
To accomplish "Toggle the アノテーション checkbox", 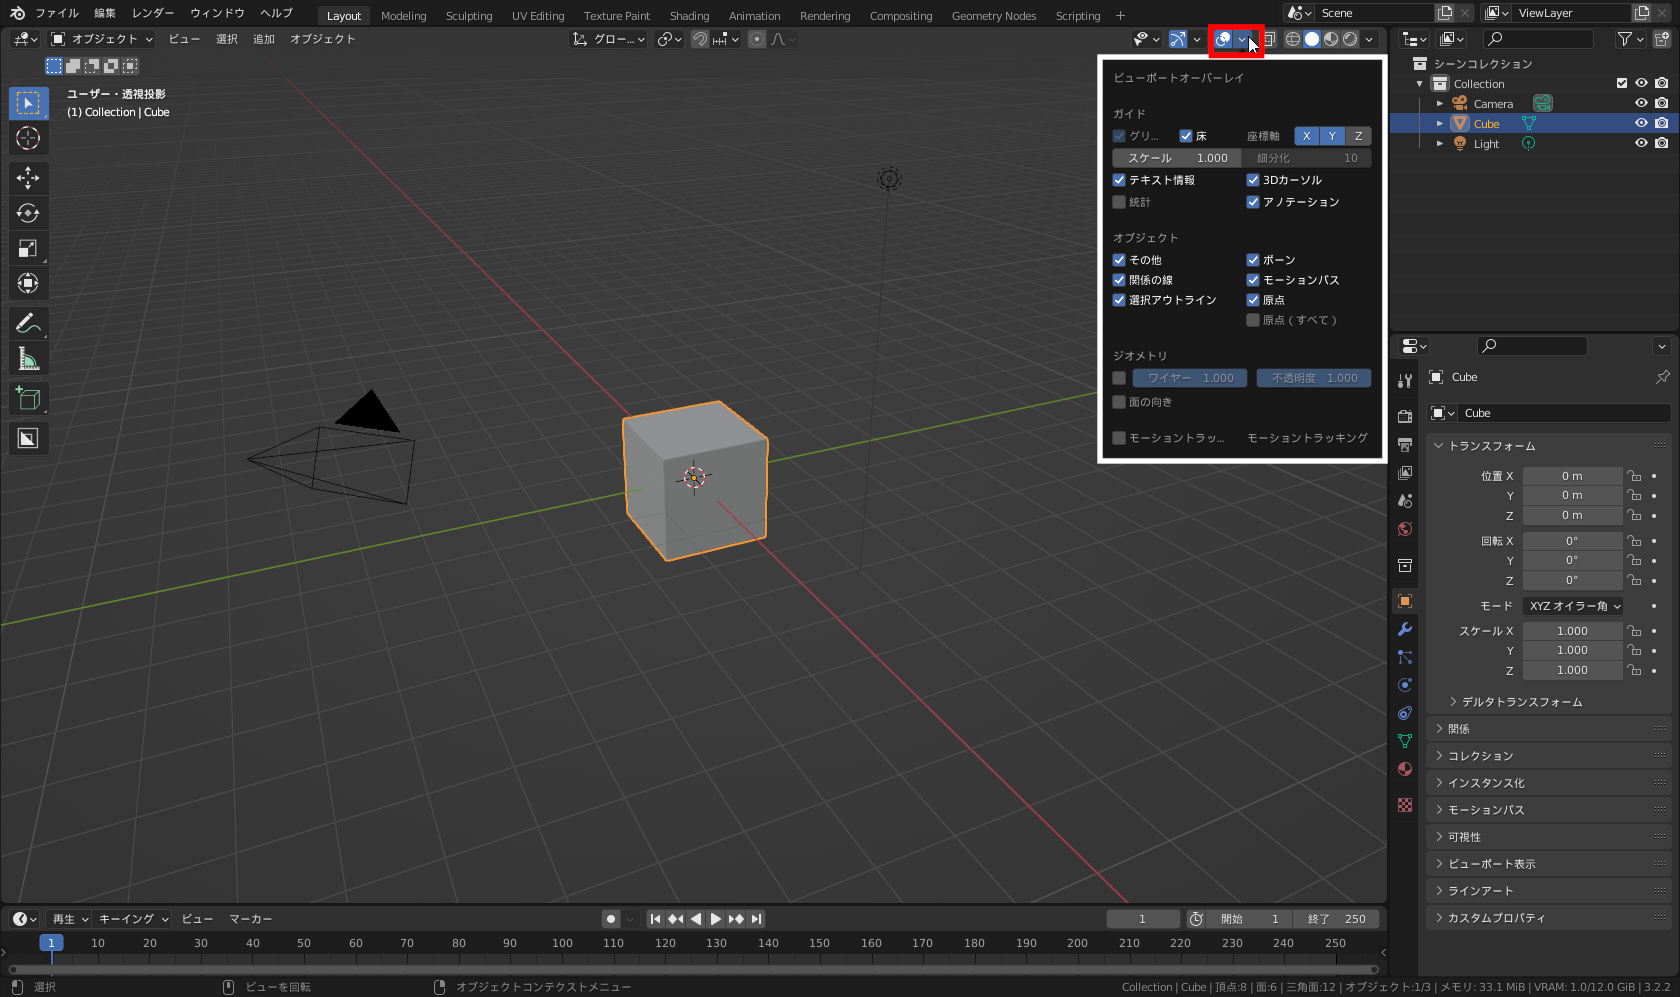I will pyautogui.click(x=1253, y=202).
